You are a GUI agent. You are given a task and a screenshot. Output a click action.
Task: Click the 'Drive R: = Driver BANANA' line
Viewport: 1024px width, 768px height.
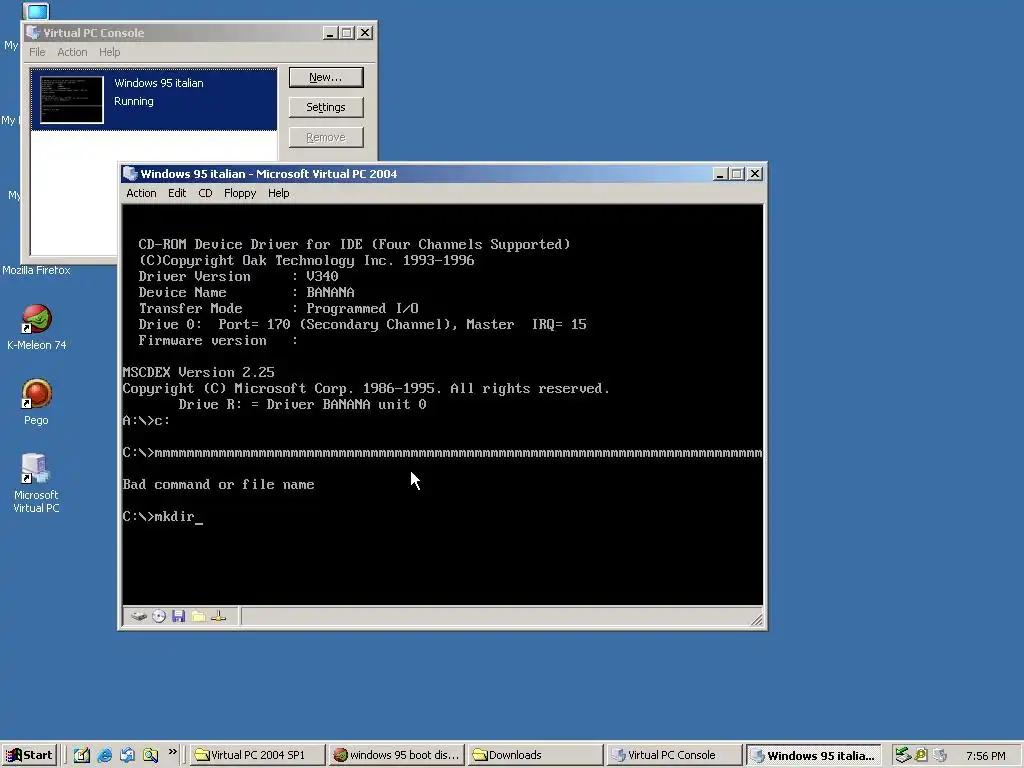pos(302,404)
